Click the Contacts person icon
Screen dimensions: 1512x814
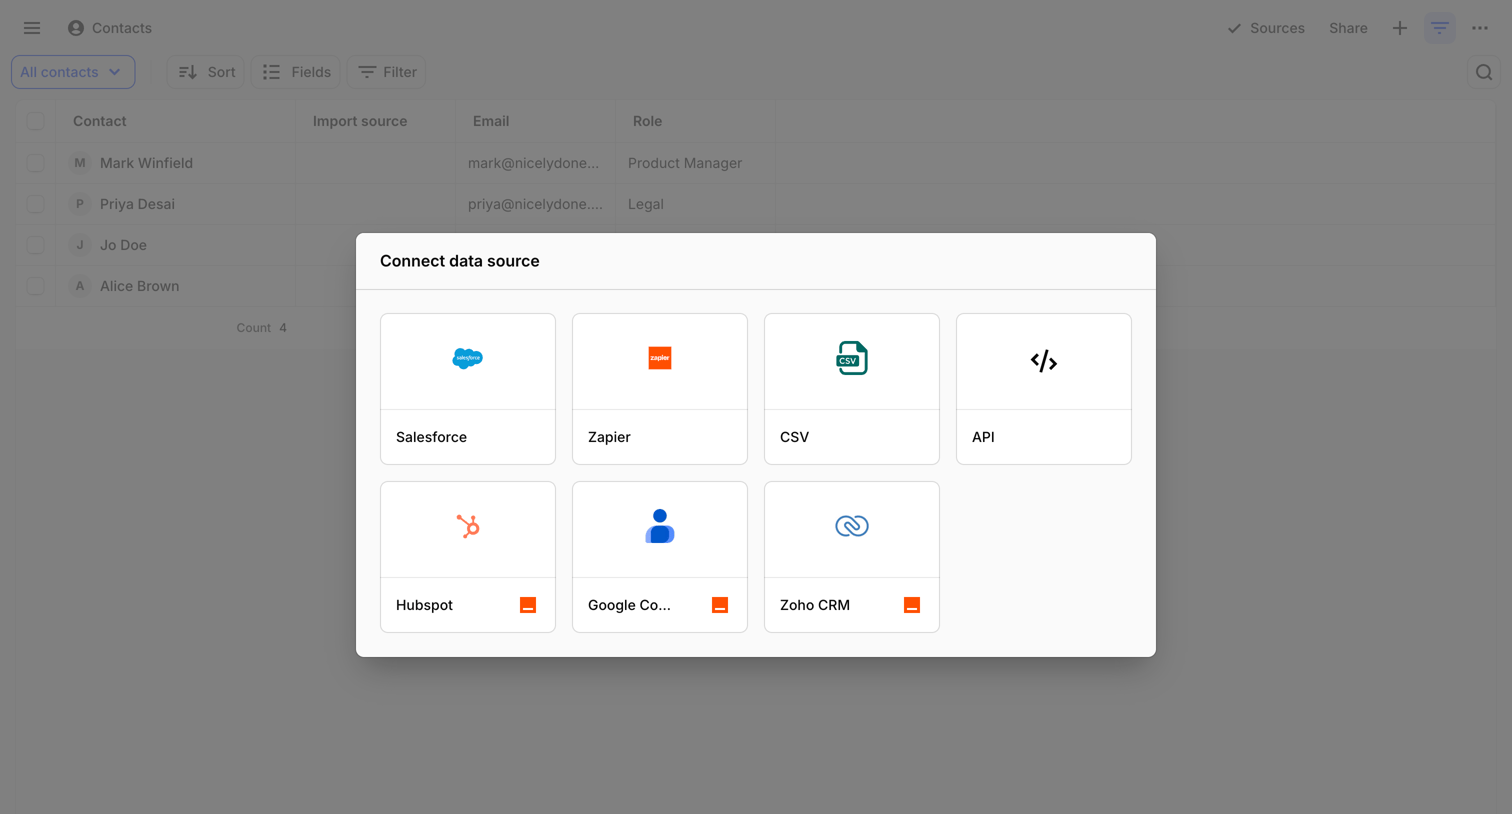76,28
